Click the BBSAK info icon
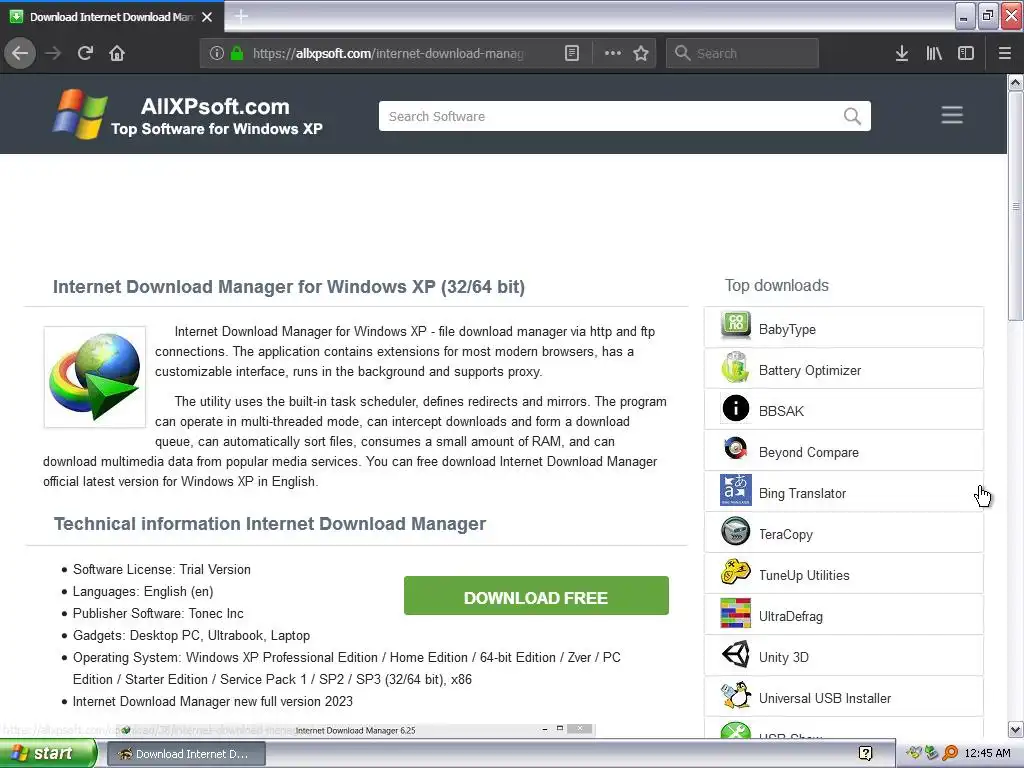 click(735, 408)
